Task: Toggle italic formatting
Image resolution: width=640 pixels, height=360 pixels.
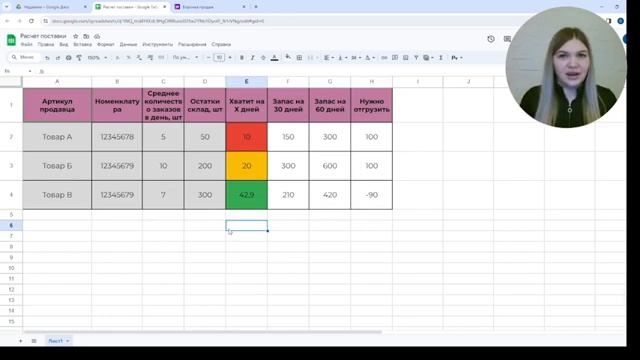Action: (x=252, y=58)
